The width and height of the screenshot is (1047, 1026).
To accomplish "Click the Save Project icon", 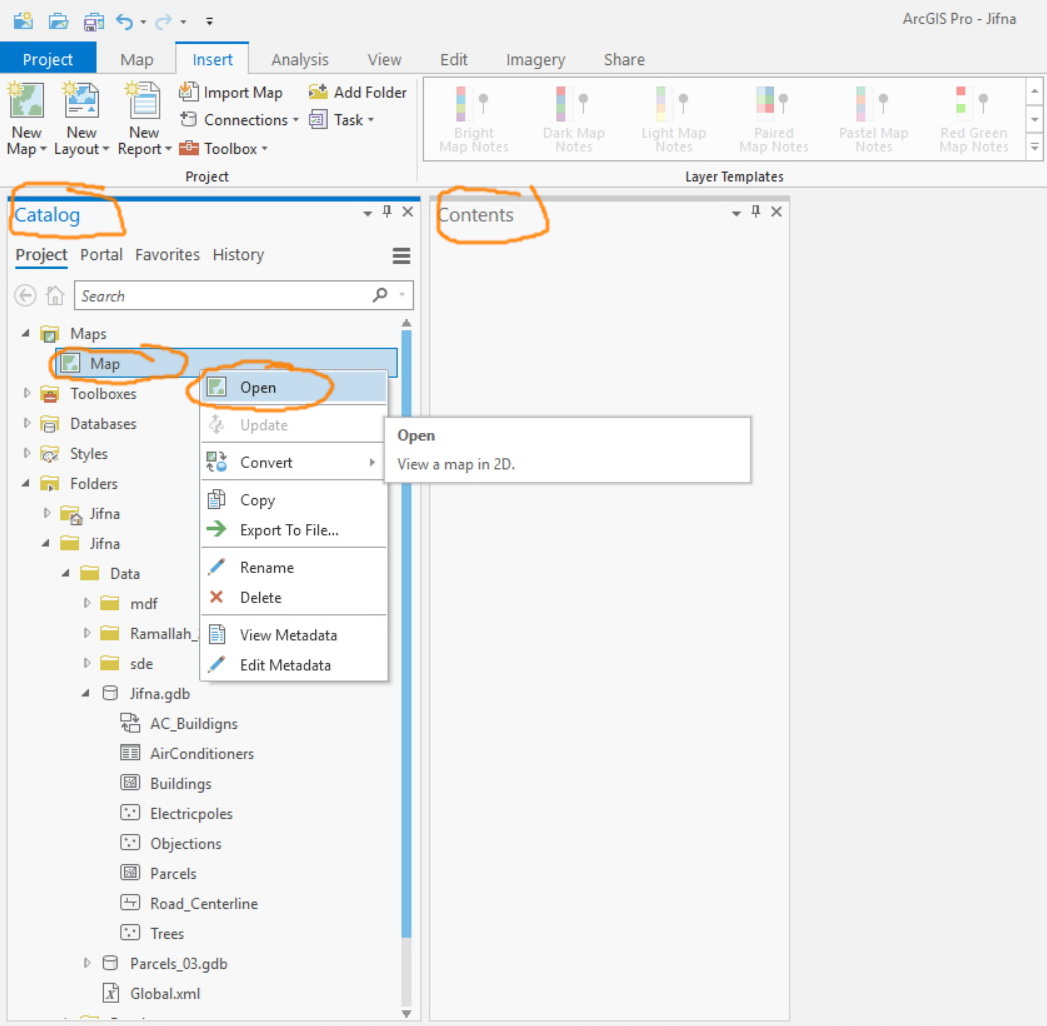I will [x=93, y=22].
